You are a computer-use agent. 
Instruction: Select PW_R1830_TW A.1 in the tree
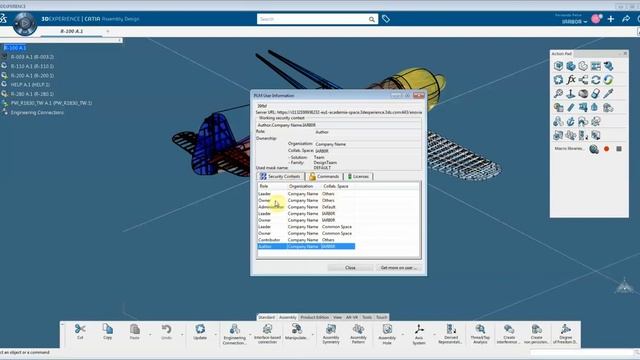tap(51, 103)
